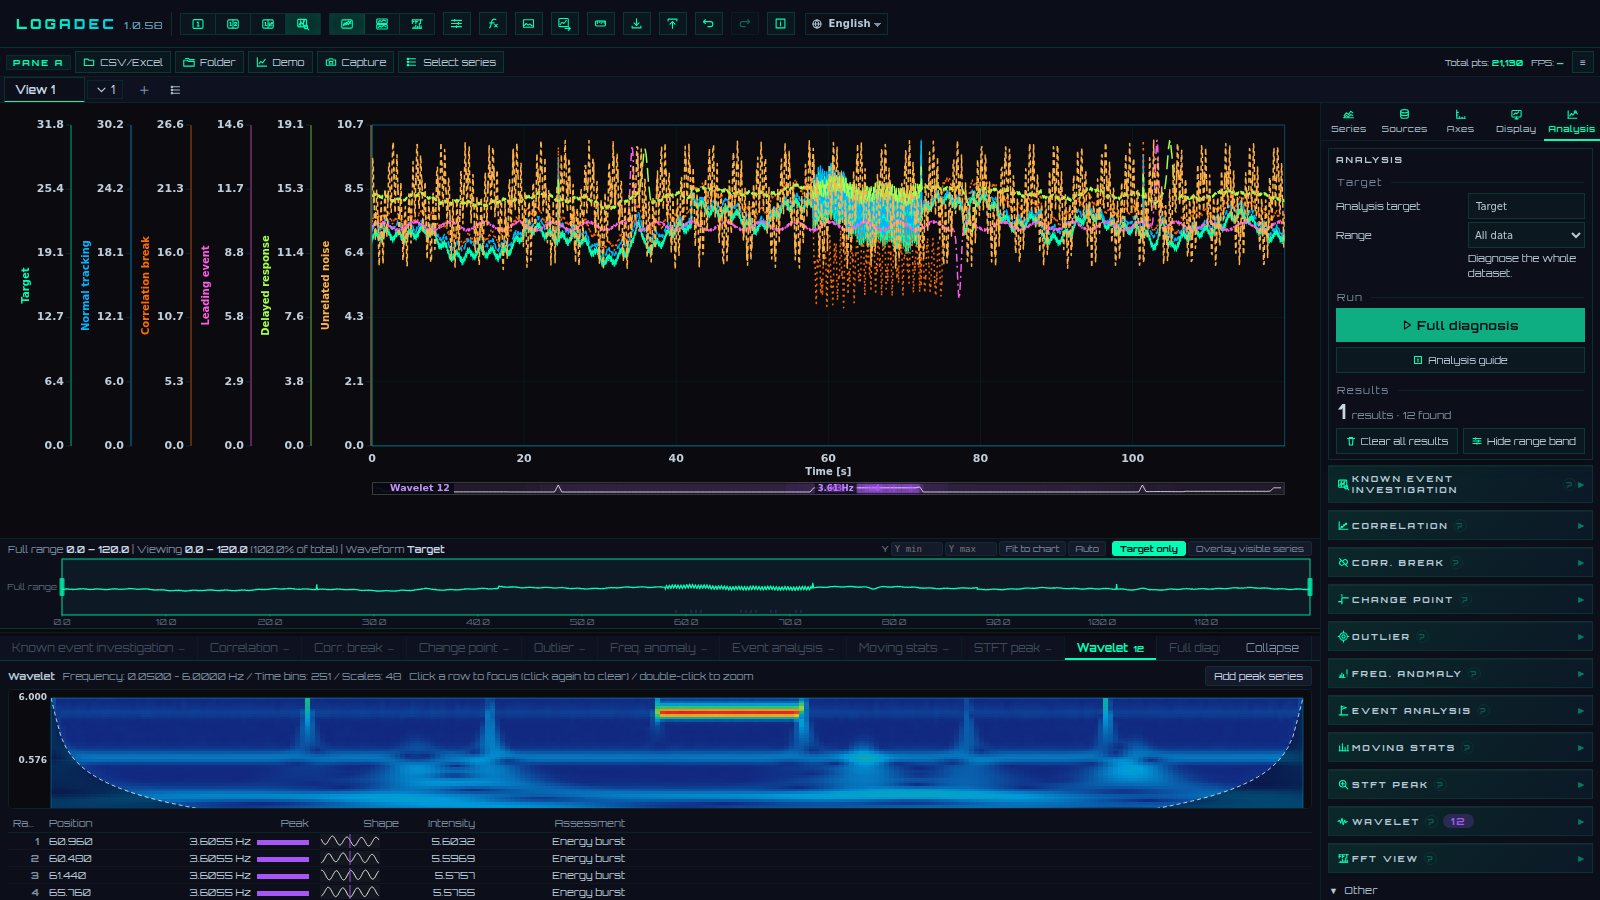This screenshot has height=900, width=1600.
Task: Open the STFT peak results tab
Action: point(1012,648)
